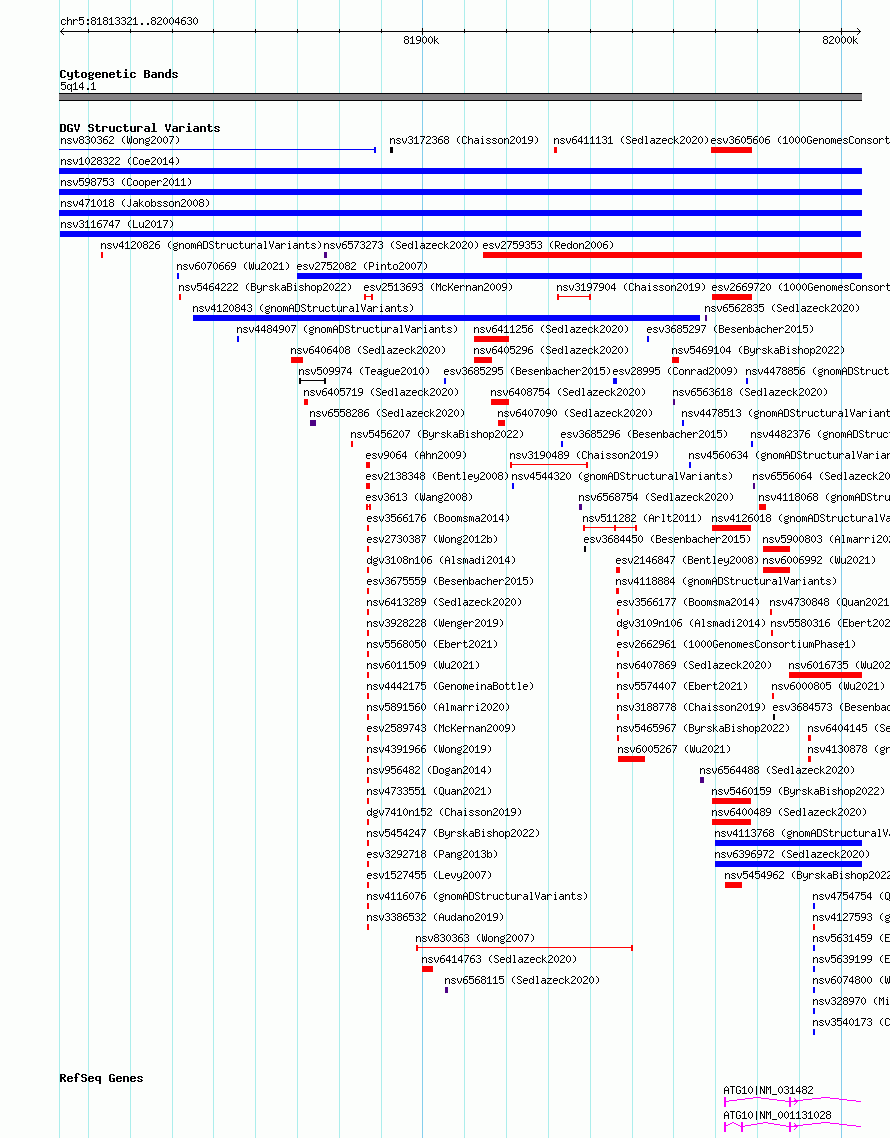
Task: Click esv3685297 (Besenbacher2015) label
Action: (x=730, y=329)
